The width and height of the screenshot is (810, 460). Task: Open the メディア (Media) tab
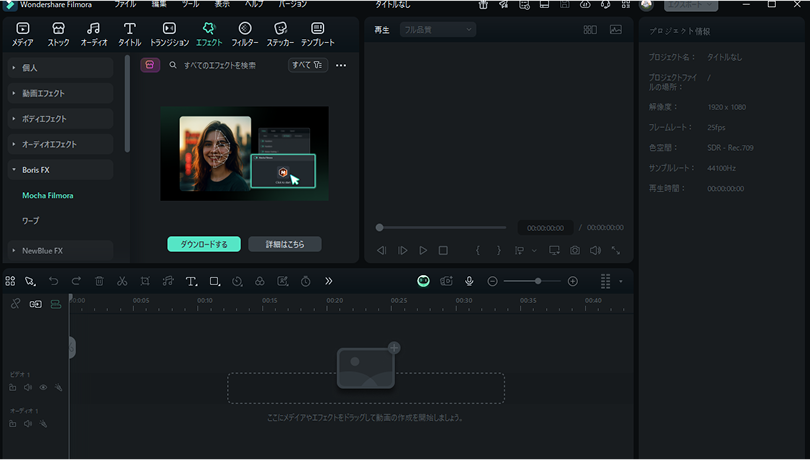[23, 34]
